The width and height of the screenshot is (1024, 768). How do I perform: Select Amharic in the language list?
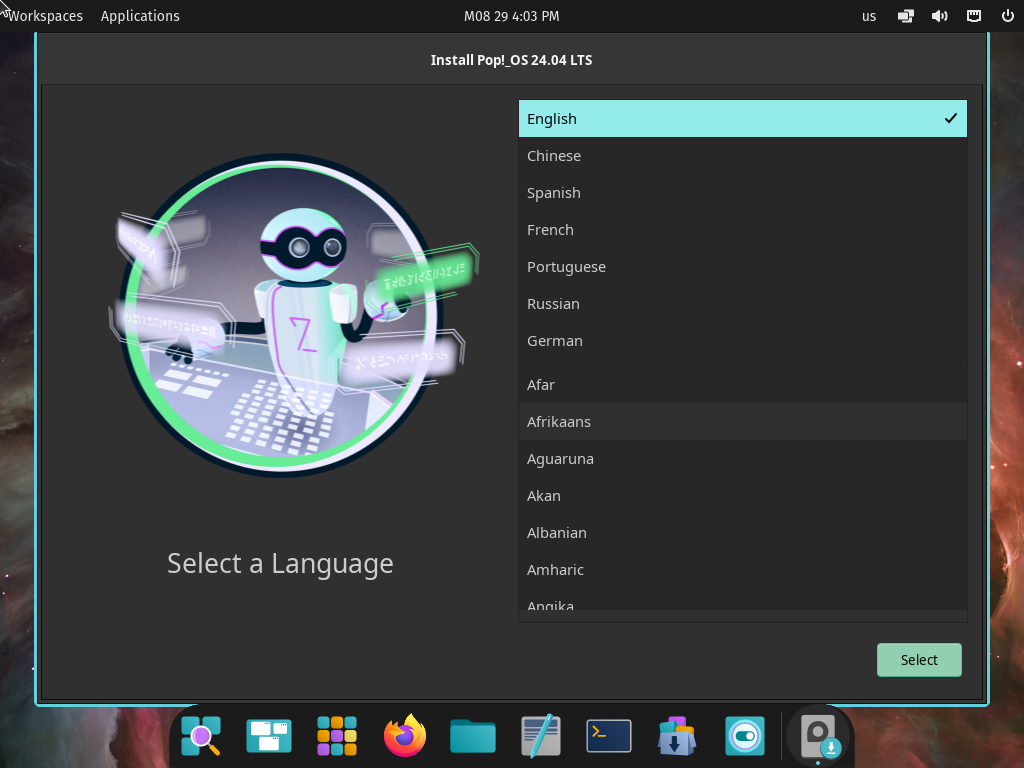[743, 570]
